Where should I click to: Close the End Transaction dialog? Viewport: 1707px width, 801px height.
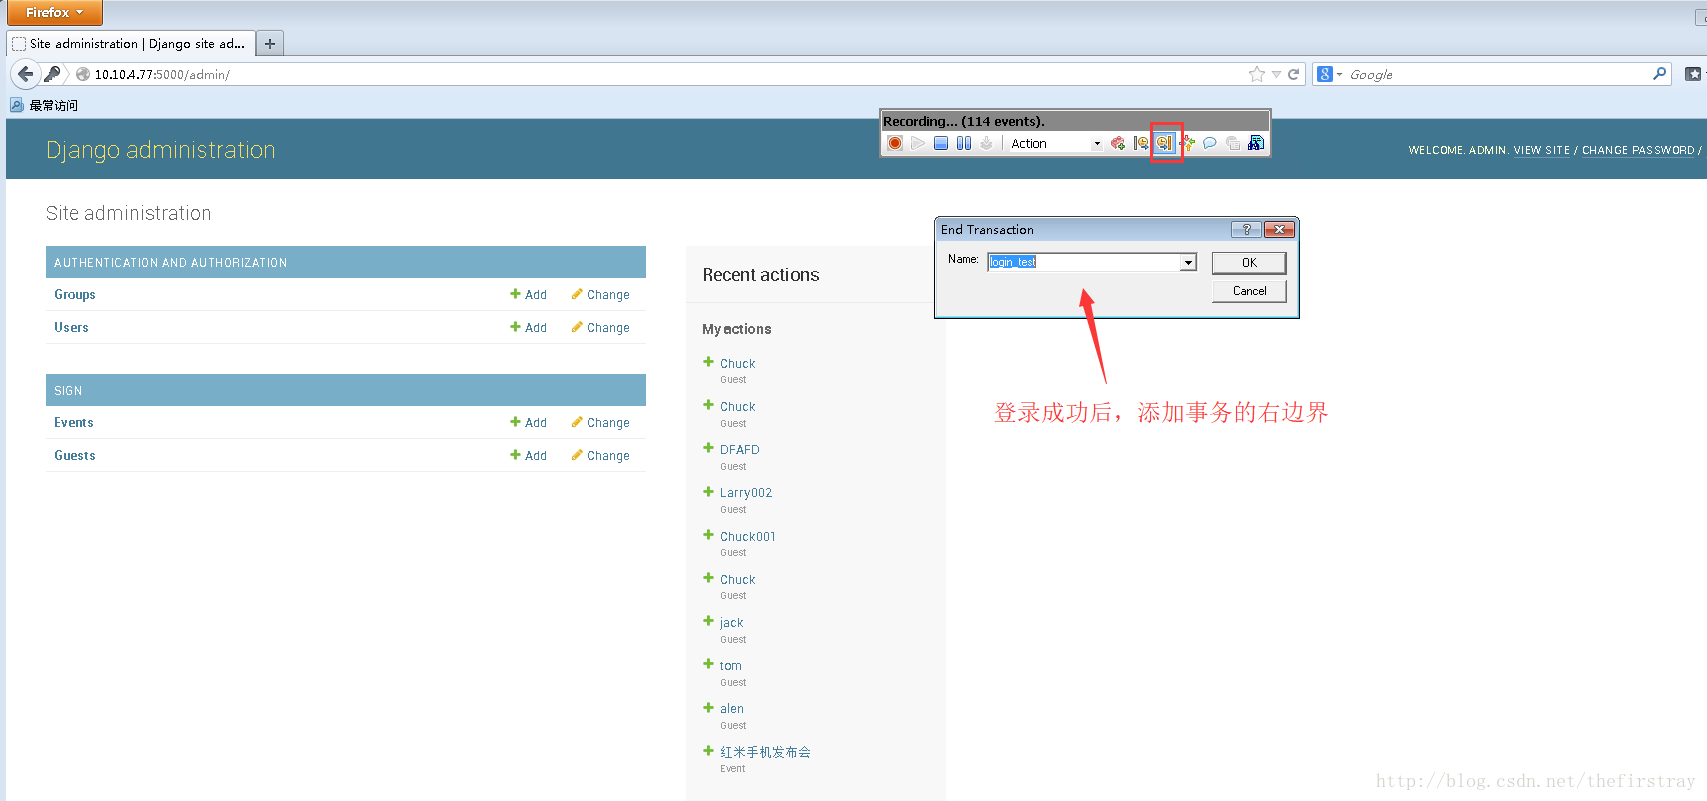[x=1279, y=230]
